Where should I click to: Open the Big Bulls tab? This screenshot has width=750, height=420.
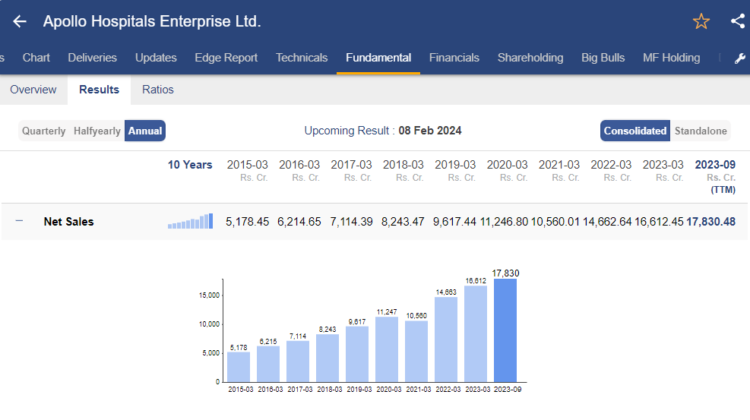click(603, 58)
